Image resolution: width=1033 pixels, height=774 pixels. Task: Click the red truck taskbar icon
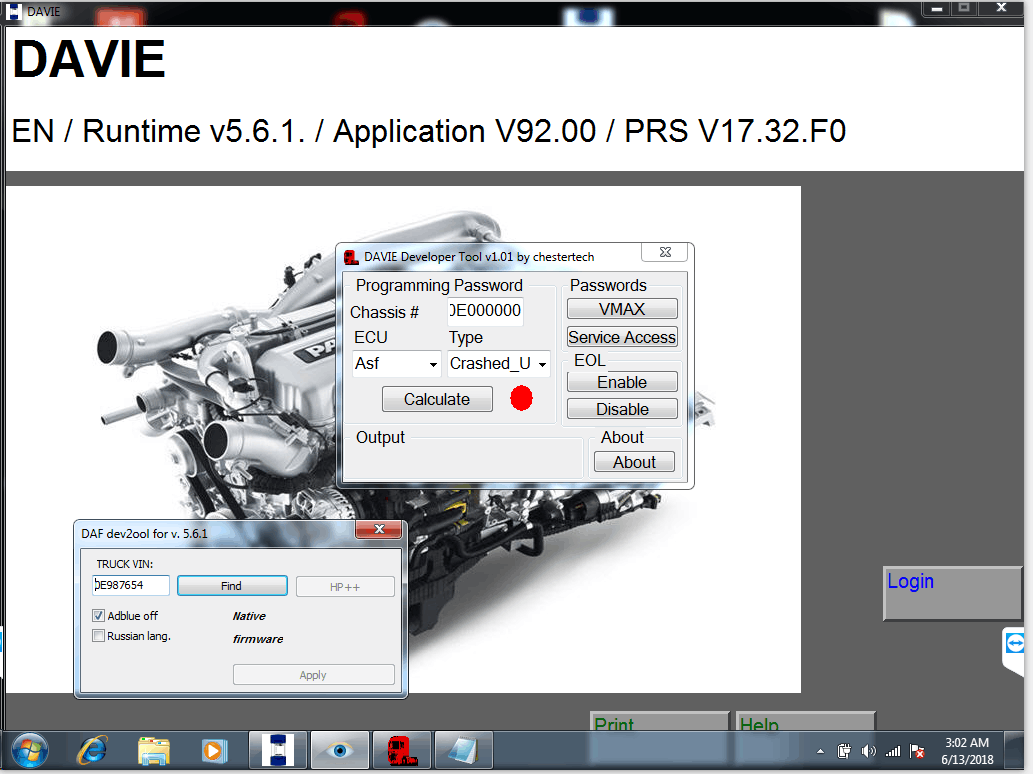(401, 749)
